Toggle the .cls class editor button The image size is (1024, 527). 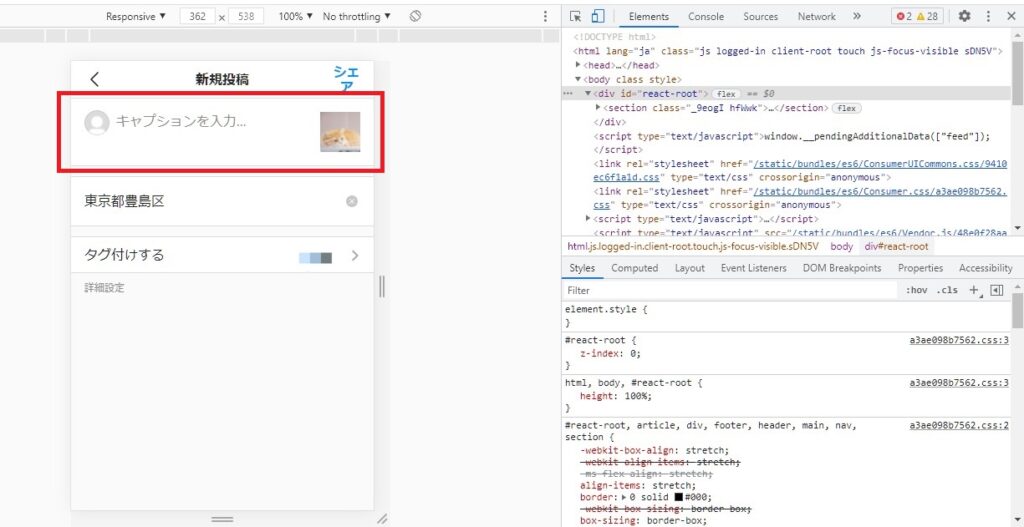click(x=947, y=290)
